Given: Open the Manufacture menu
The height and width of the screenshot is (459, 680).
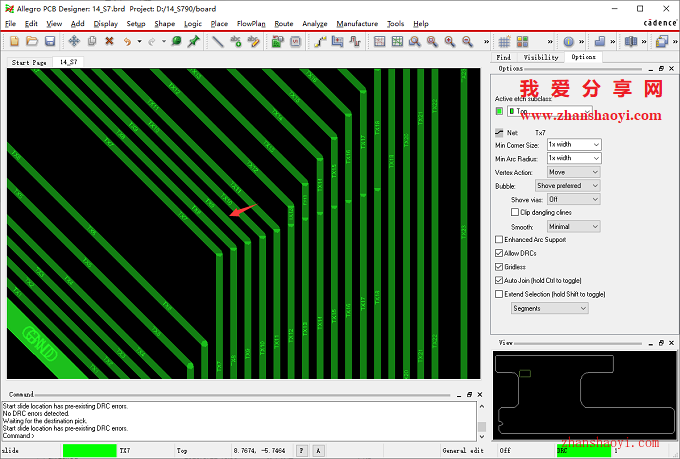Looking at the screenshot, I should [357, 24].
